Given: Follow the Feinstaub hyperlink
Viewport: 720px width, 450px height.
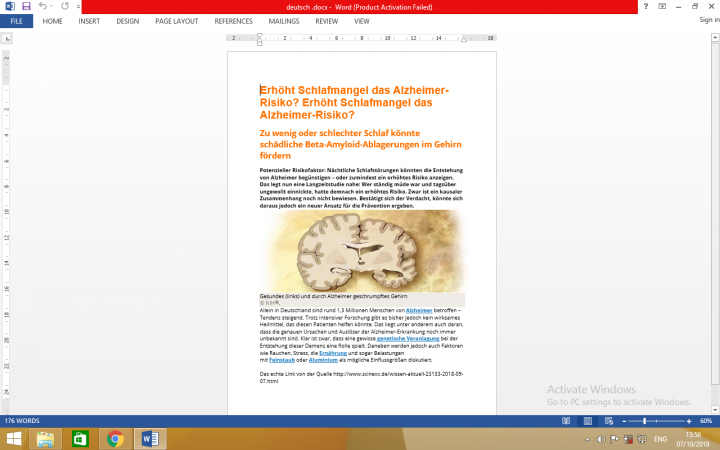Looking at the screenshot, I should click(x=282, y=360).
